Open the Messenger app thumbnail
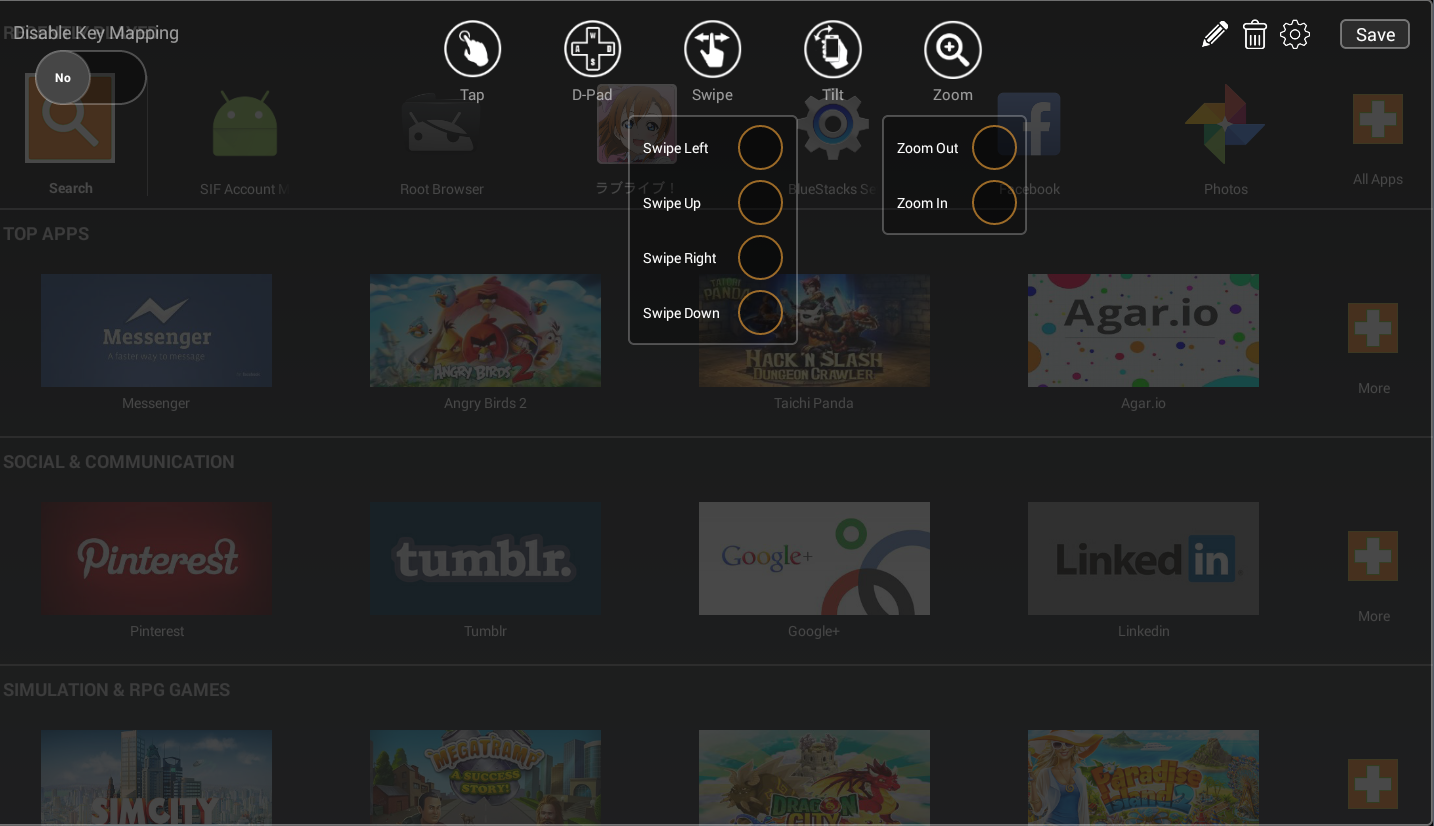Image resolution: width=1434 pixels, height=826 pixels. pyautogui.click(x=156, y=330)
